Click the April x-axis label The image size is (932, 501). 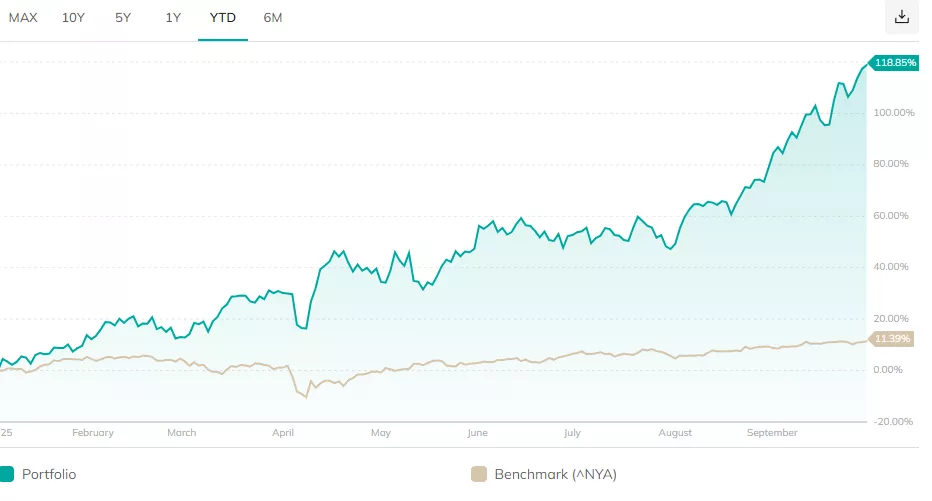[x=283, y=433]
